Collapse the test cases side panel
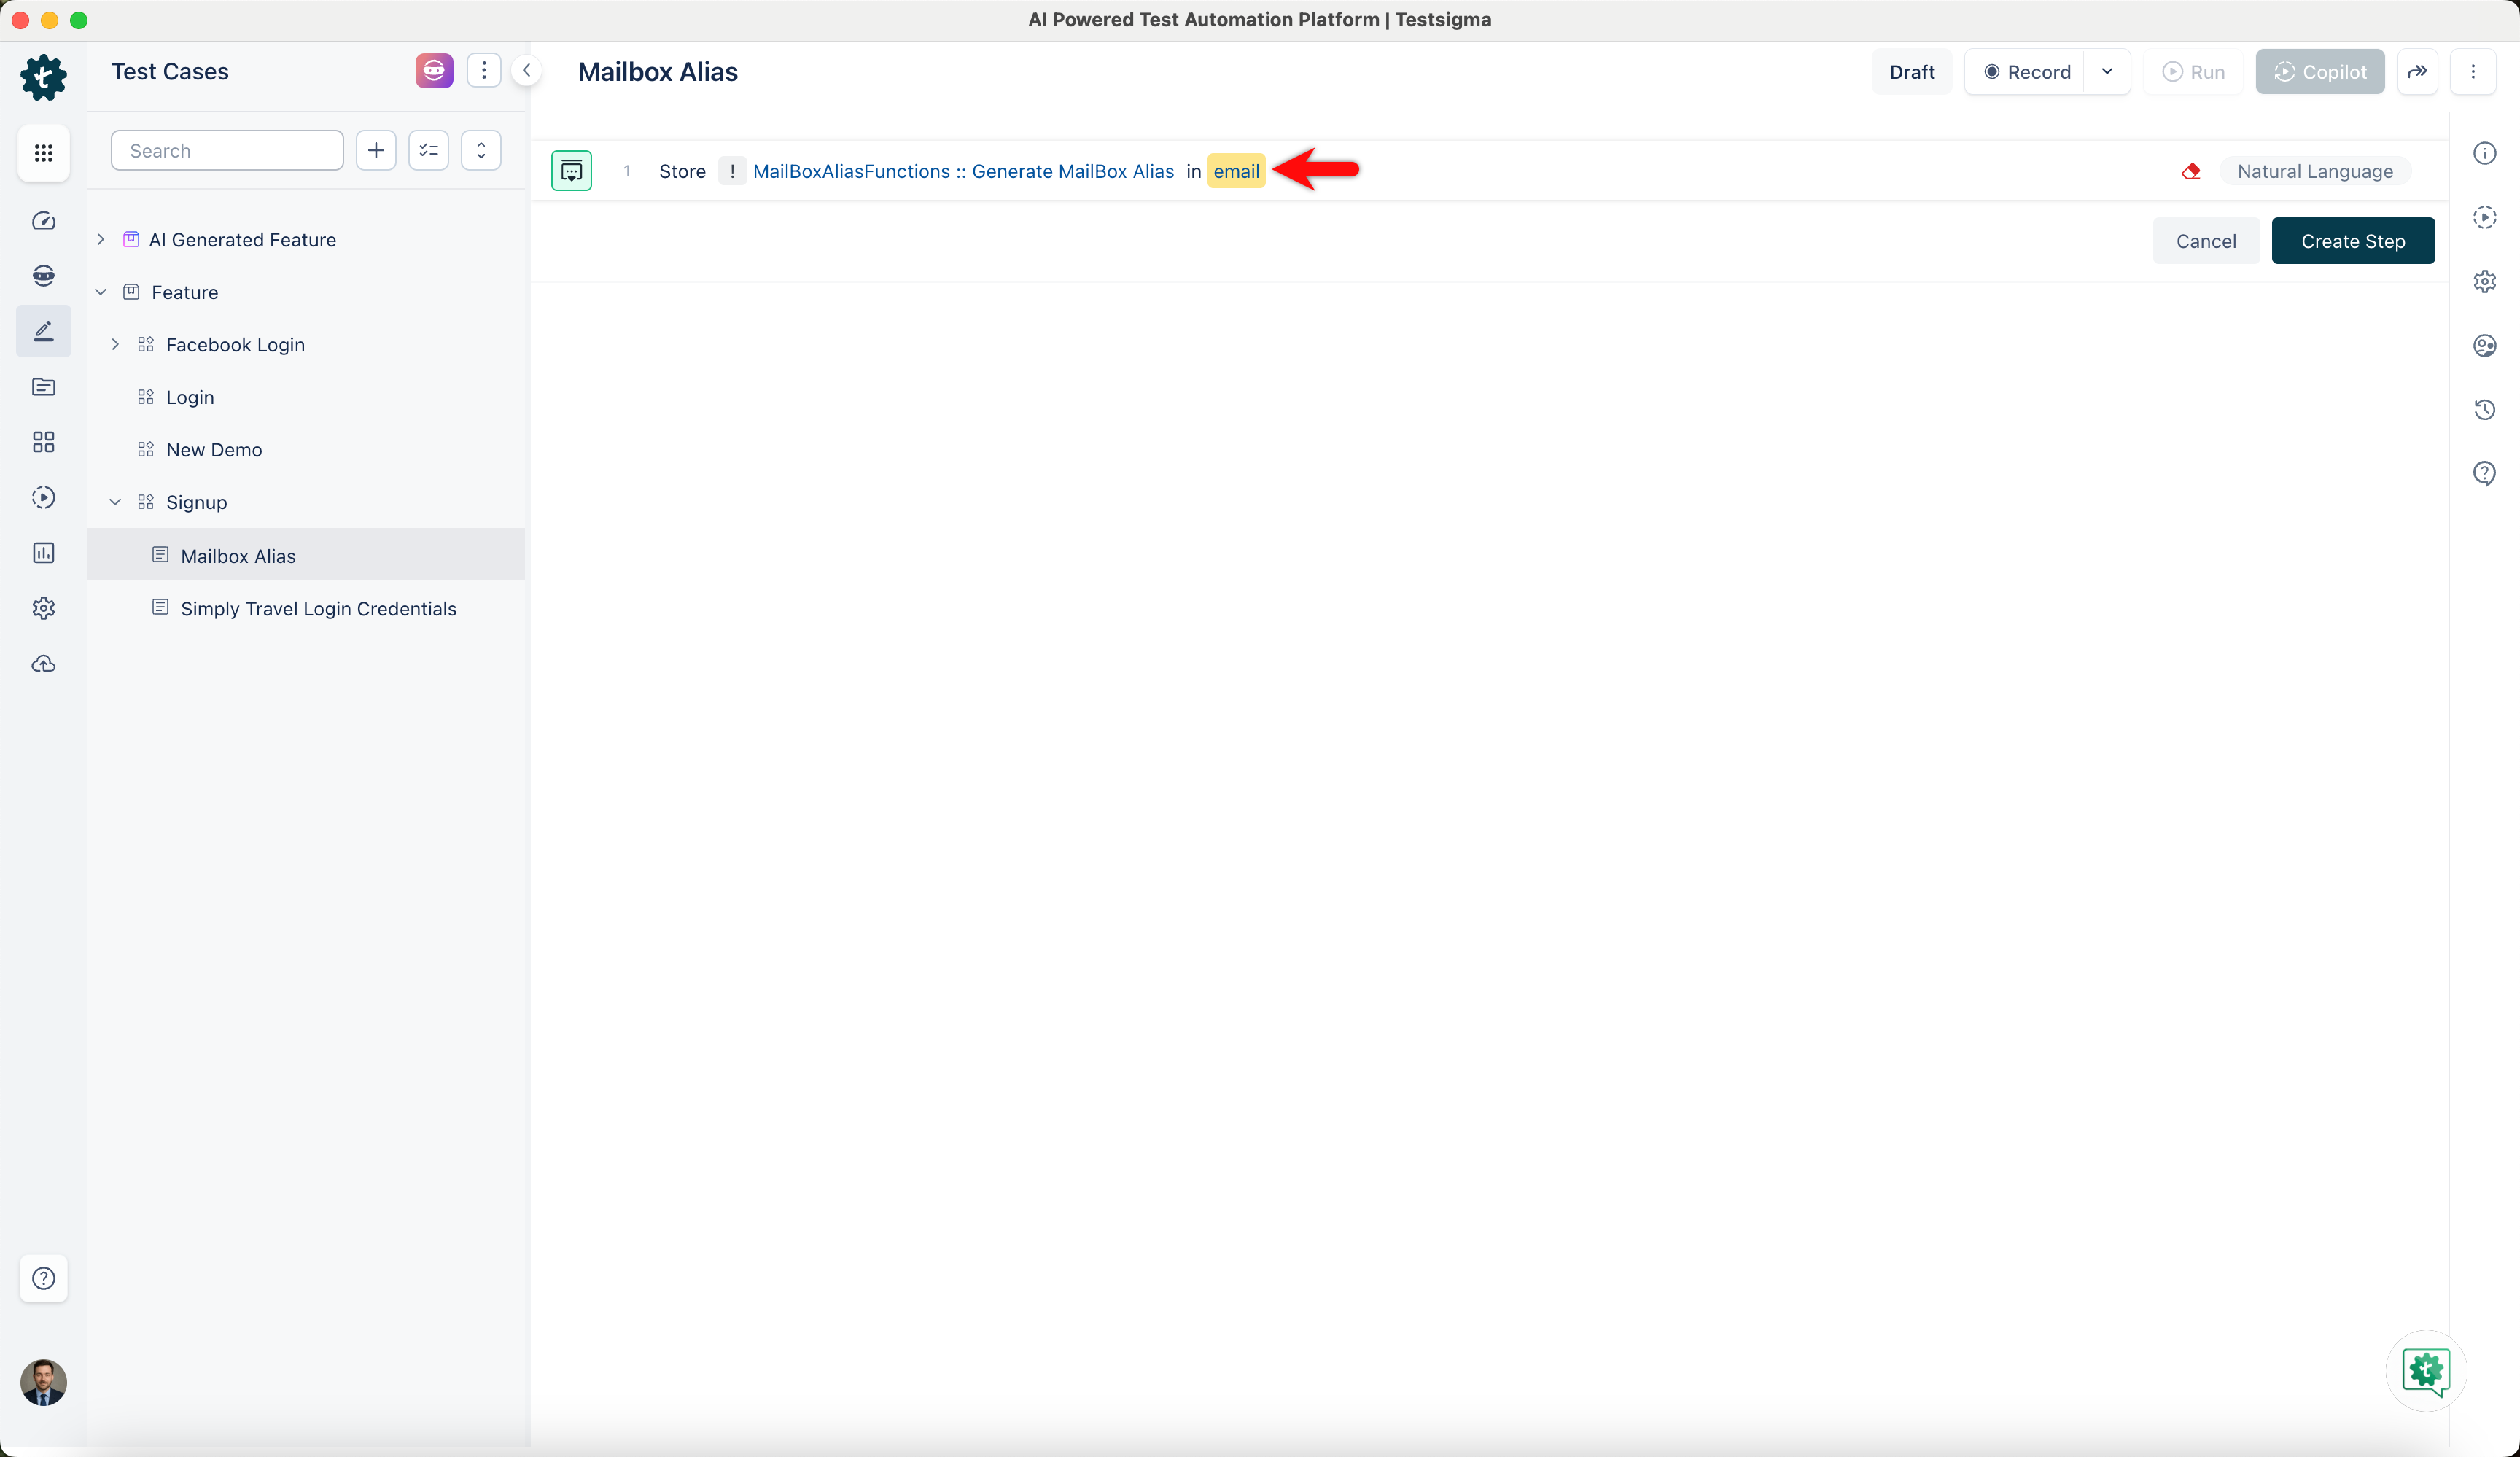Screen dimensions: 2520x1457 tap(527, 71)
